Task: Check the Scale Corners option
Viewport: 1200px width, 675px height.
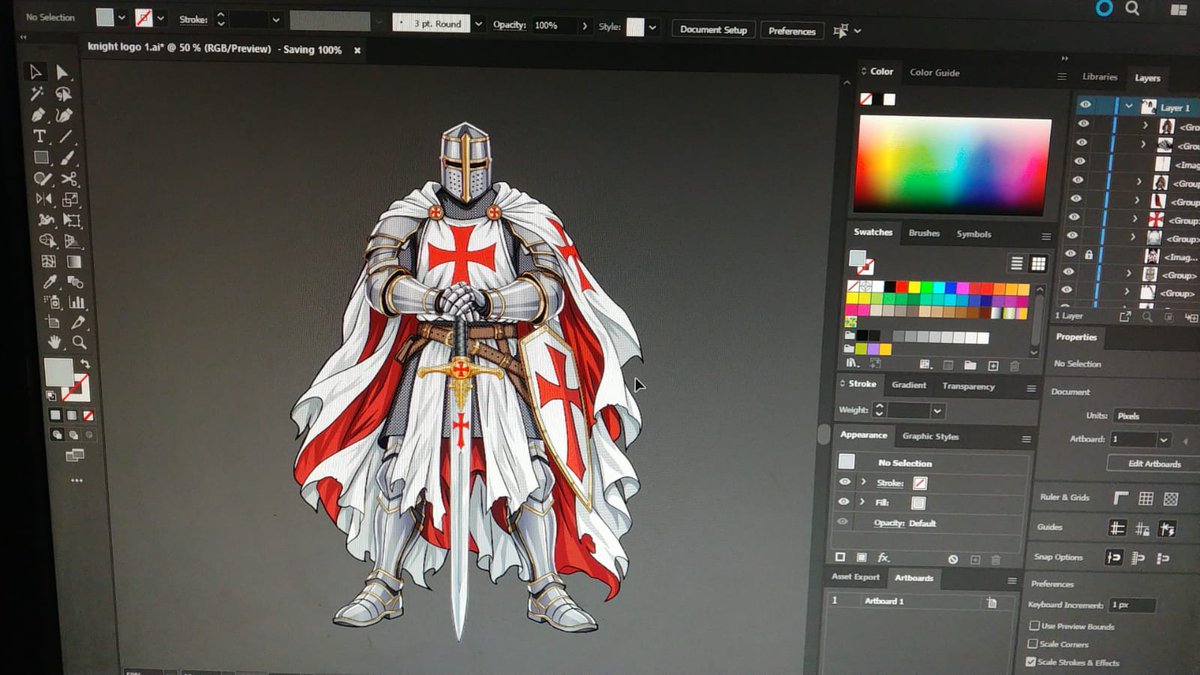Action: (x=1032, y=644)
